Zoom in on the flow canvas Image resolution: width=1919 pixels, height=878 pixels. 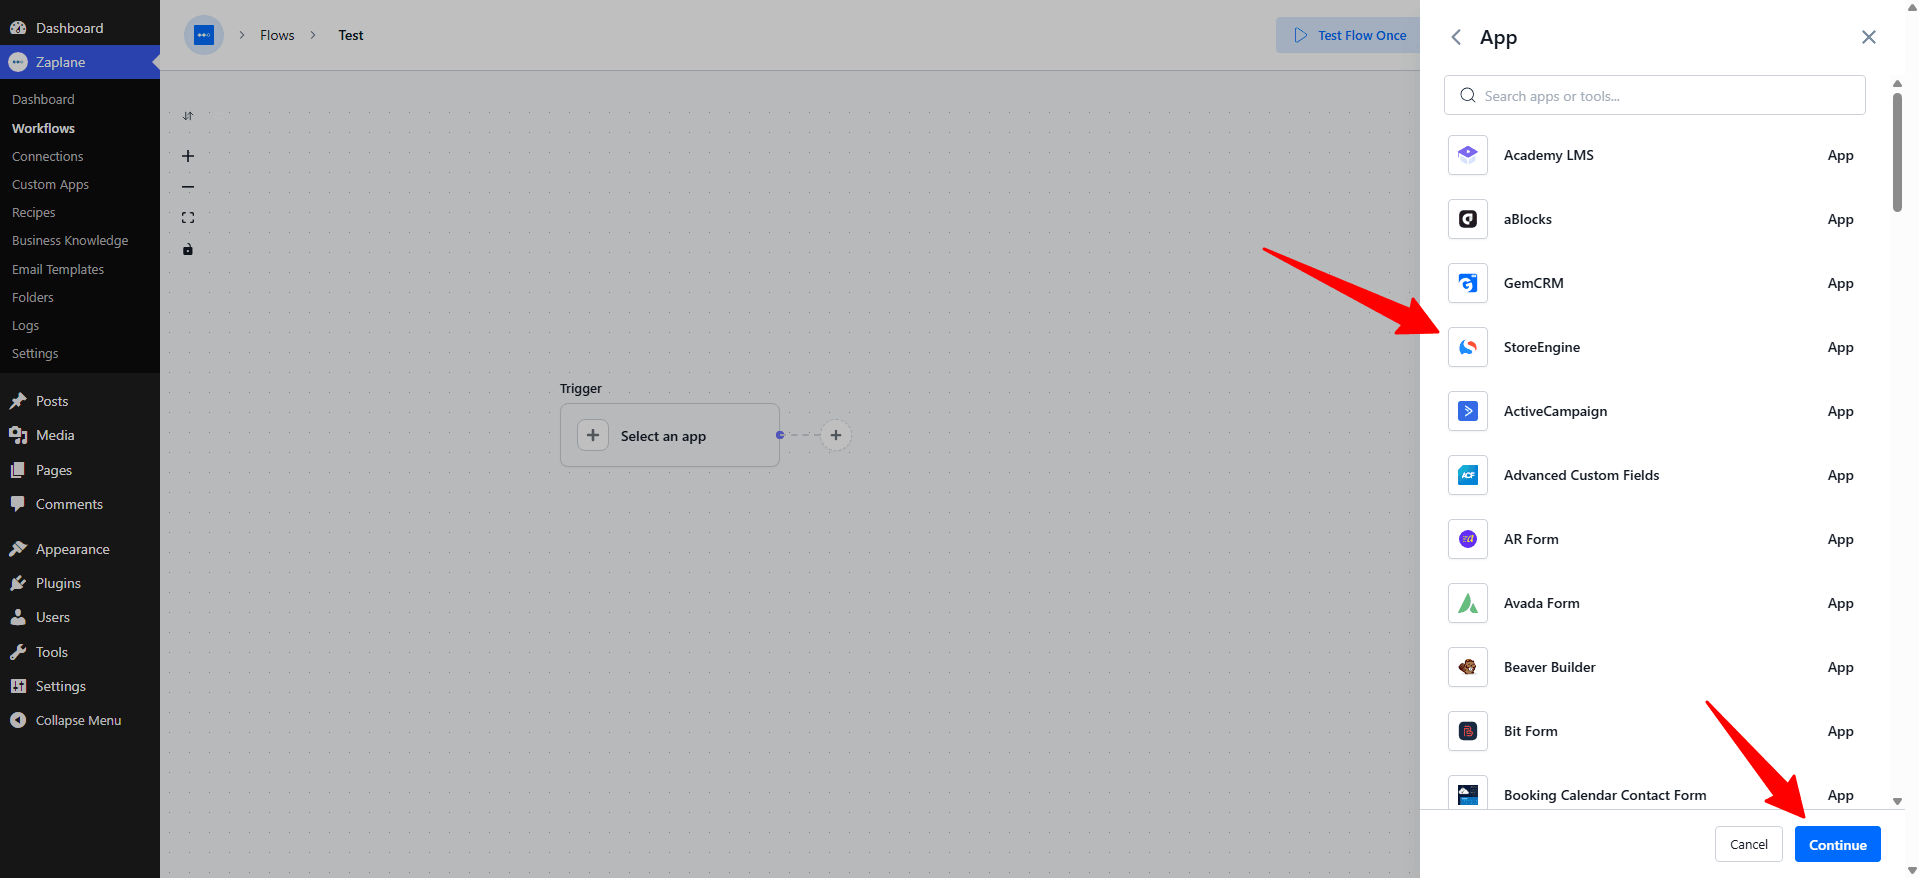(x=188, y=156)
